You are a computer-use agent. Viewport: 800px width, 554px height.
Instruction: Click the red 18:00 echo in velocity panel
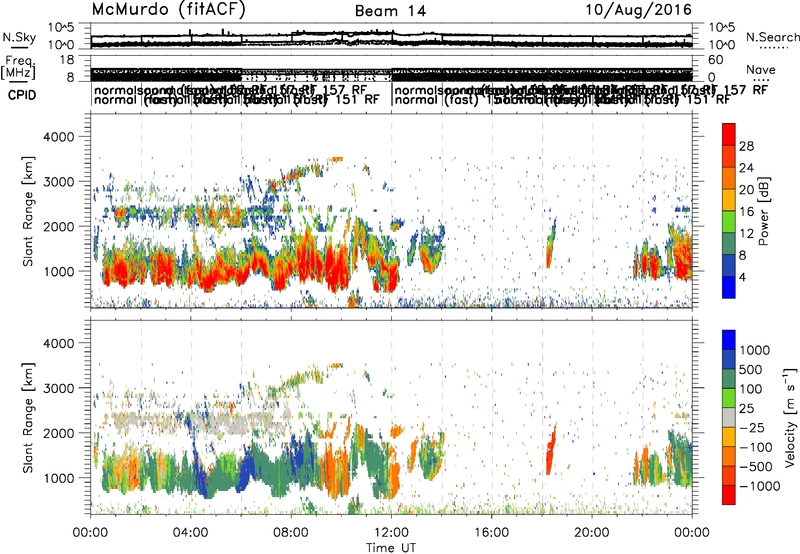551,449
